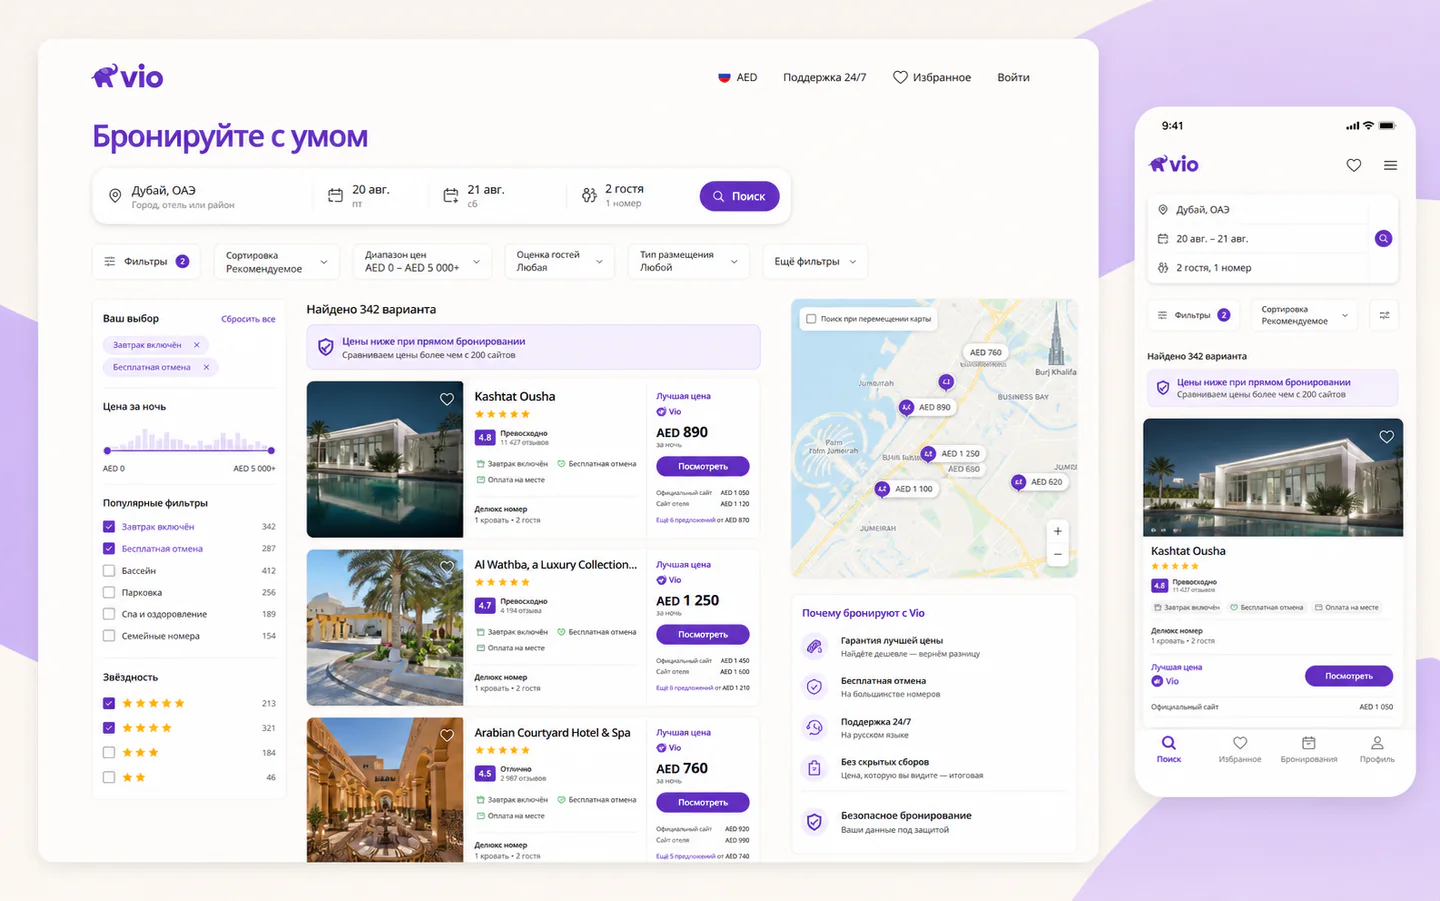Screen dimensions: 1440x901
Task: Enable the Спа и оздоровление filter
Action: coord(109,614)
